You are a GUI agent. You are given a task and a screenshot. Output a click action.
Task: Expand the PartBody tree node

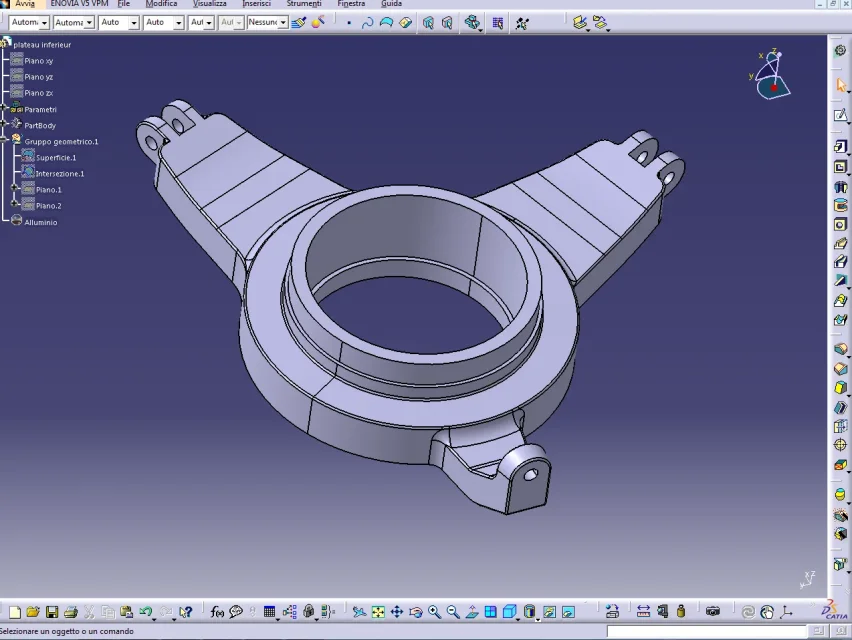coord(4,124)
